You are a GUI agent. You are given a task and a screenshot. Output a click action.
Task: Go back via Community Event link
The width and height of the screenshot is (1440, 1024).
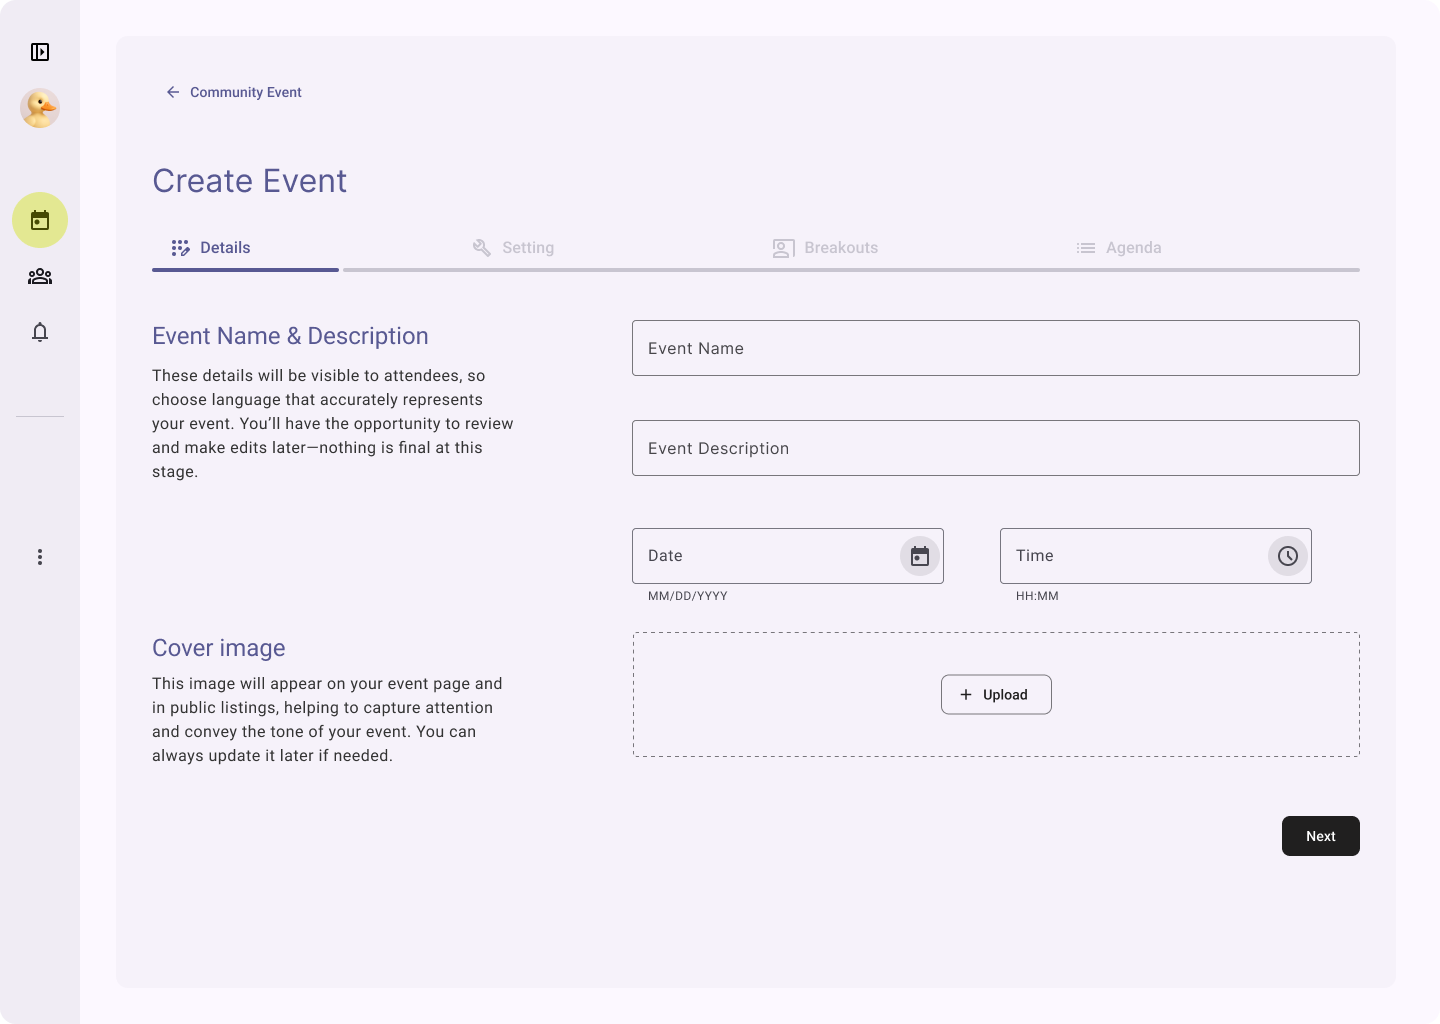tap(246, 92)
